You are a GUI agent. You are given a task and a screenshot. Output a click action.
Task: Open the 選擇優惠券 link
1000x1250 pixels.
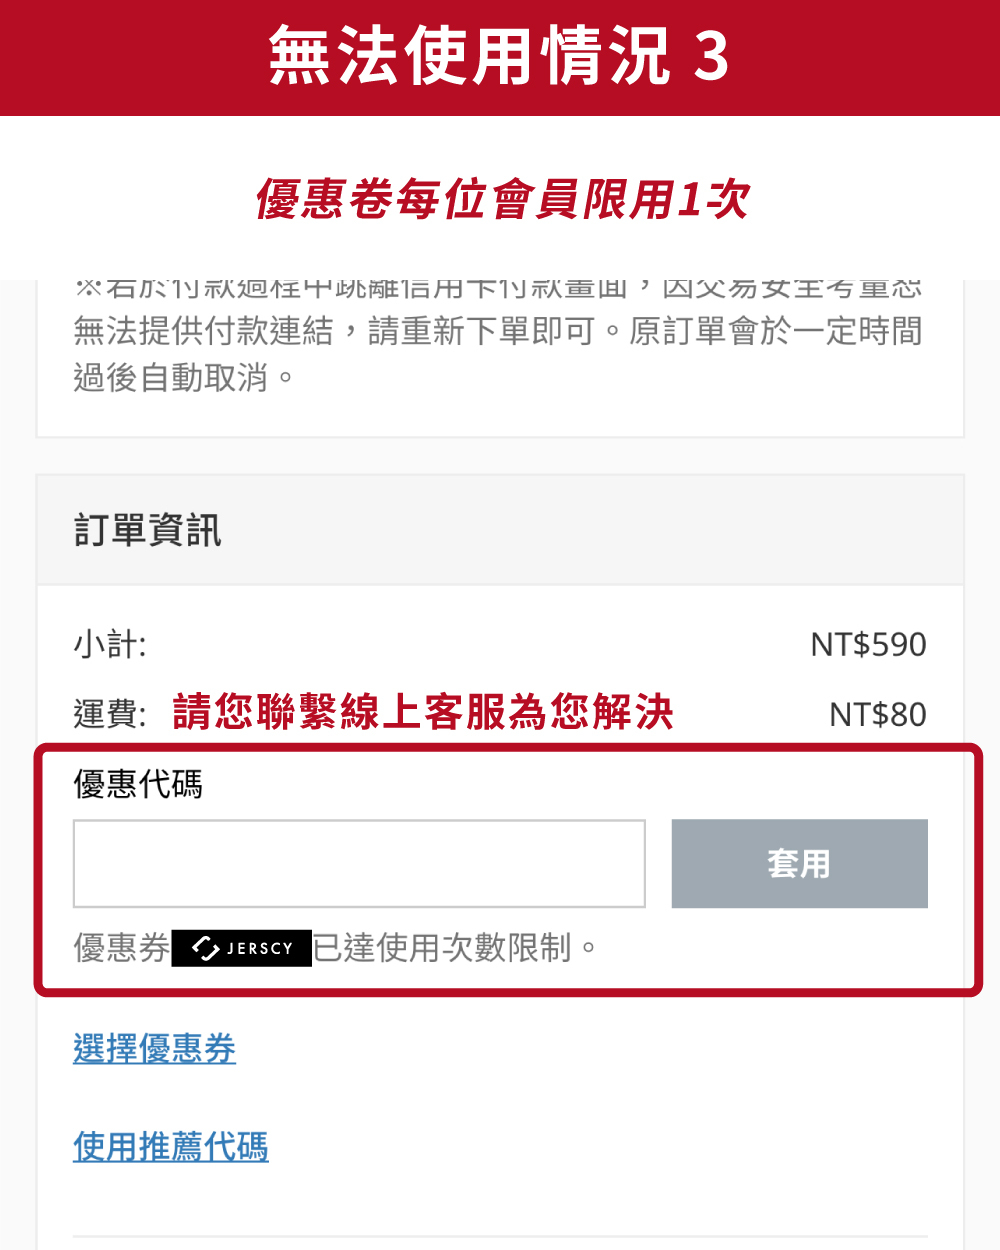154,1049
